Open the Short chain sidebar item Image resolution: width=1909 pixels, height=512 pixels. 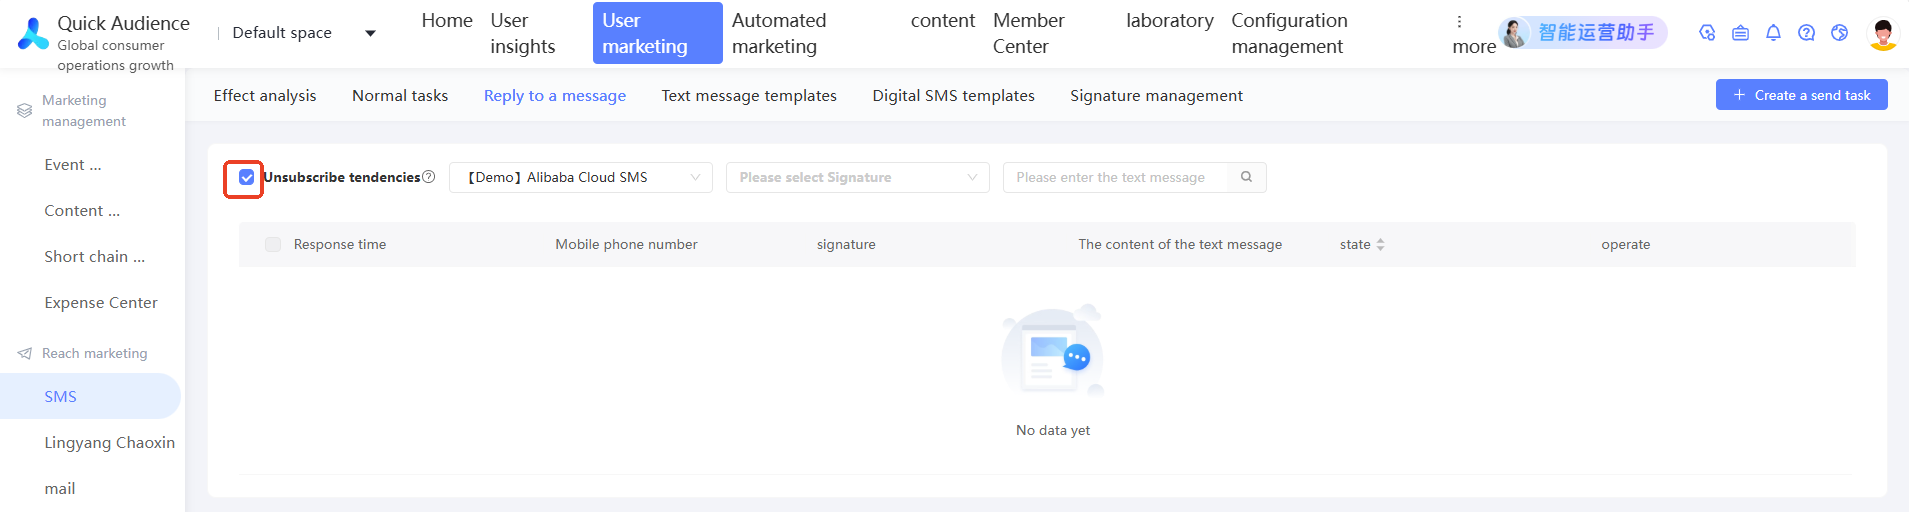tap(94, 257)
